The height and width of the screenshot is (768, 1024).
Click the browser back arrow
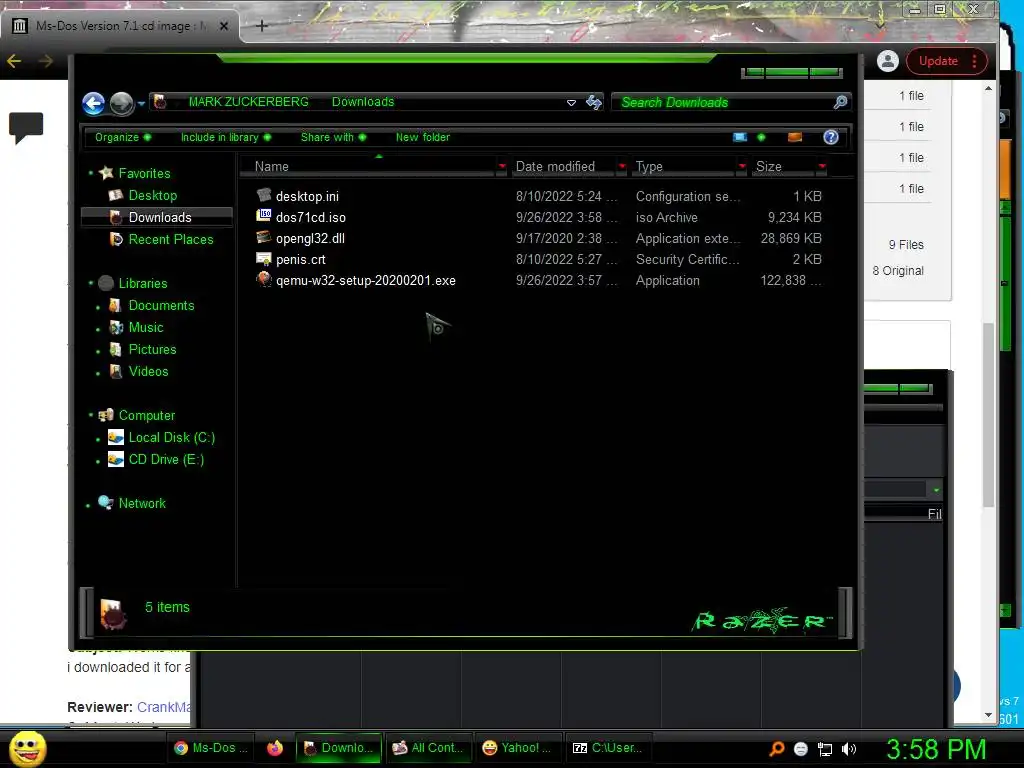pyautogui.click(x=14, y=61)
